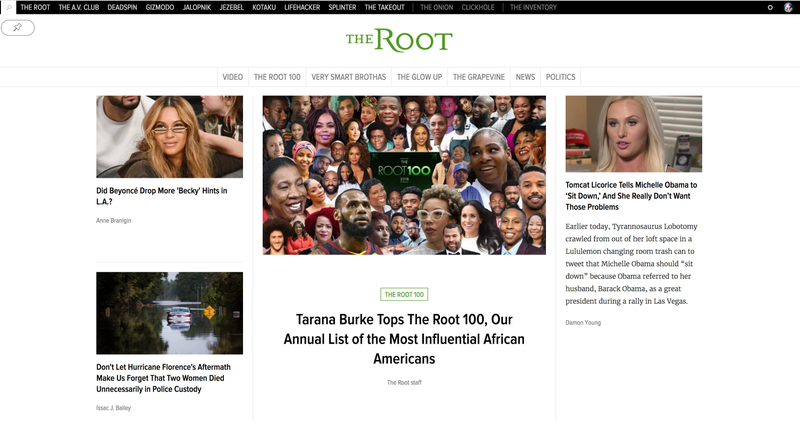The image size is (800, 429).
Task: Click The Root green logo
Action: click(399, 40)
